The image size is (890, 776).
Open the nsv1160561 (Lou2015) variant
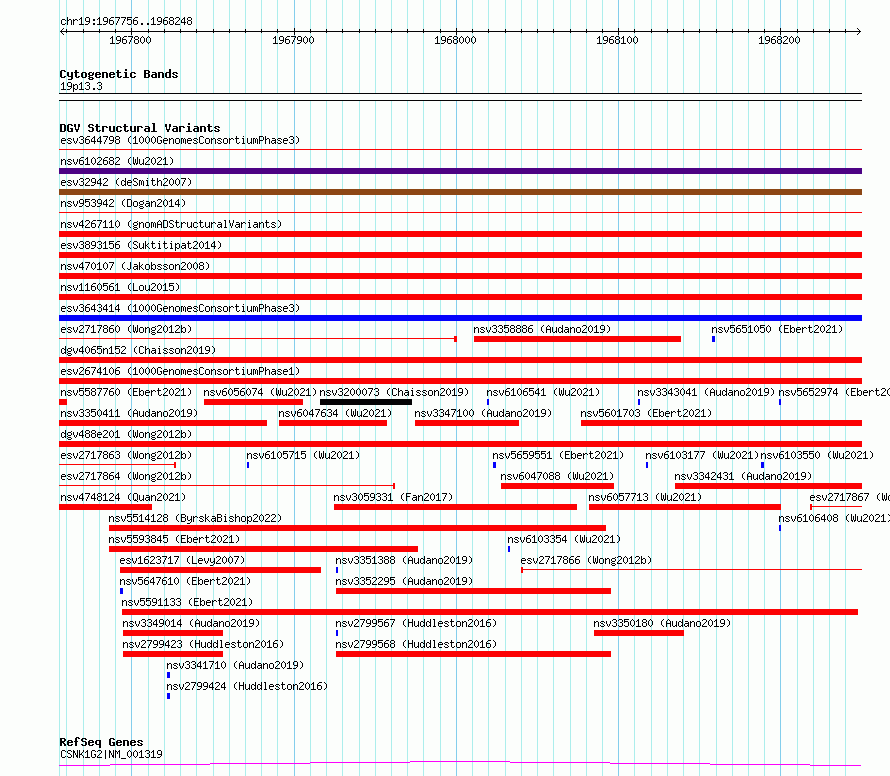point(120,287)
